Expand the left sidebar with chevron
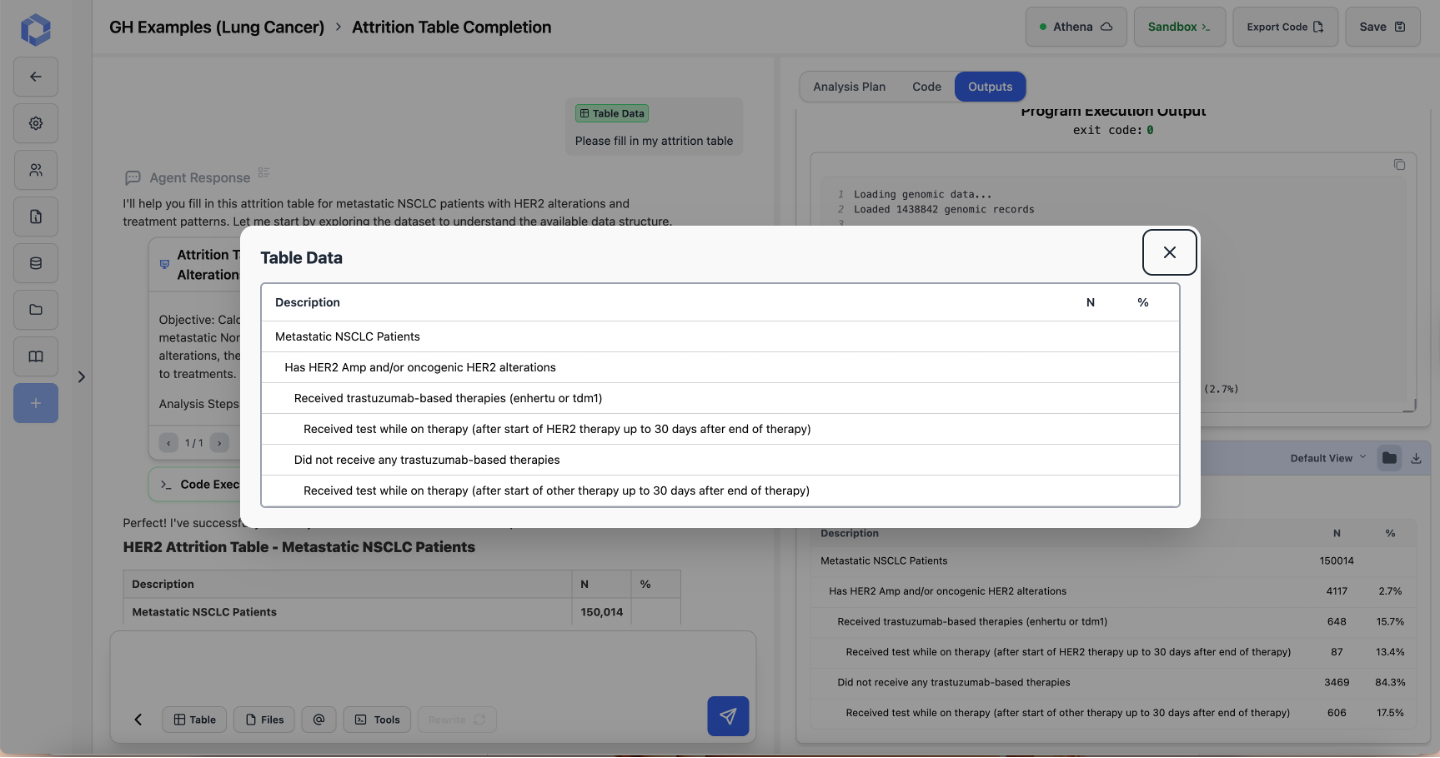Screen dimensions: 1440x758 pos(82,377)
